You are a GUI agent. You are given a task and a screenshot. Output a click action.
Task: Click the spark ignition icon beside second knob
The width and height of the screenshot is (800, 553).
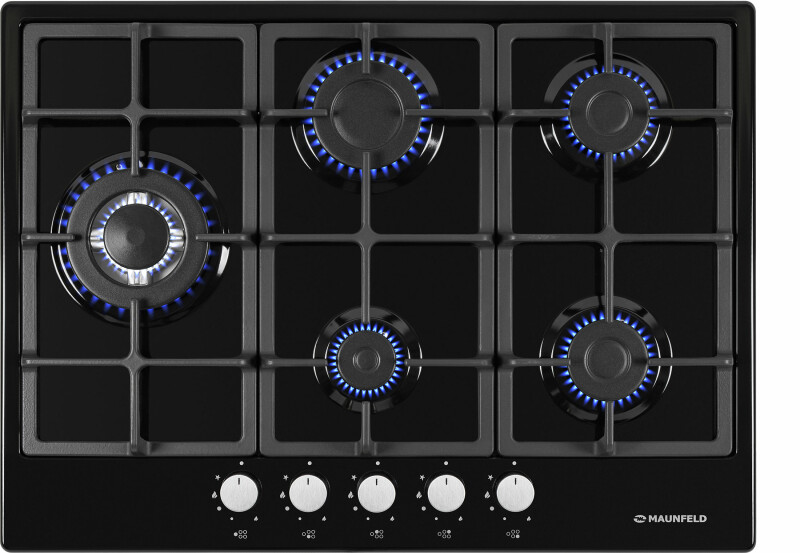pyautogui.click(x=286, y=477)
